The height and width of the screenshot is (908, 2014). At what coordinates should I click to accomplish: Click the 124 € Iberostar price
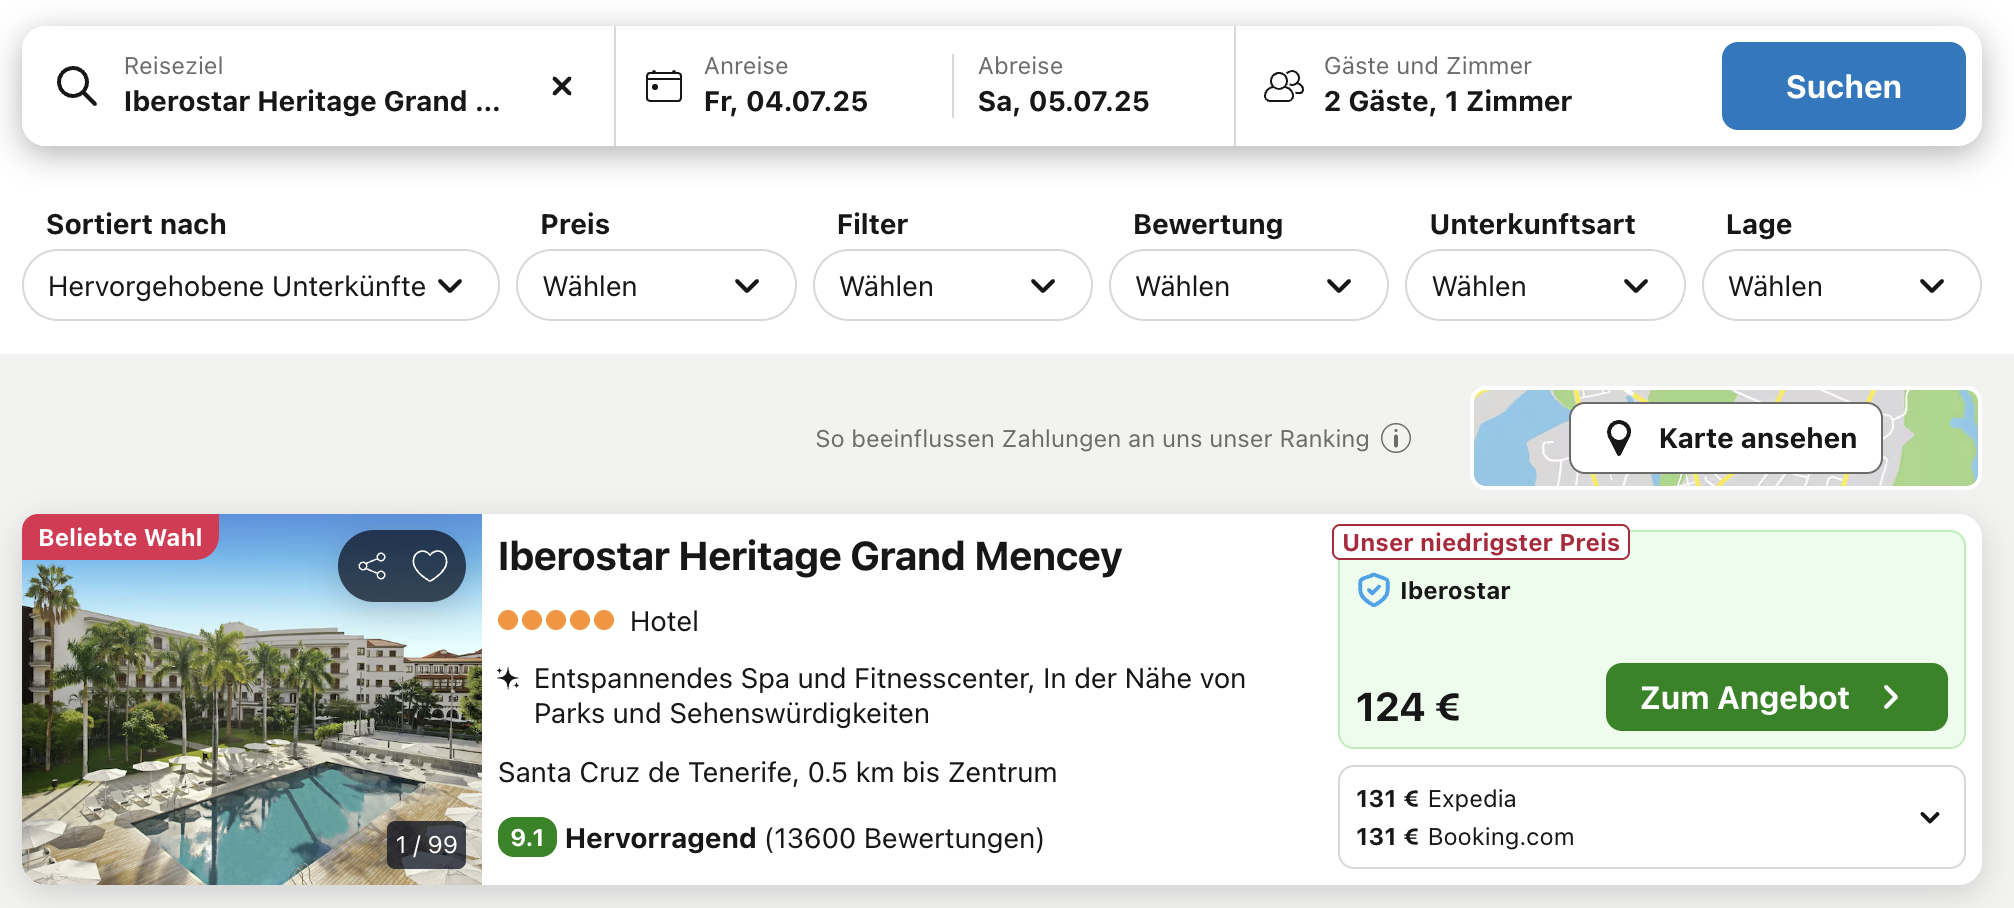pyautogui.click(x=1408, y=707)
